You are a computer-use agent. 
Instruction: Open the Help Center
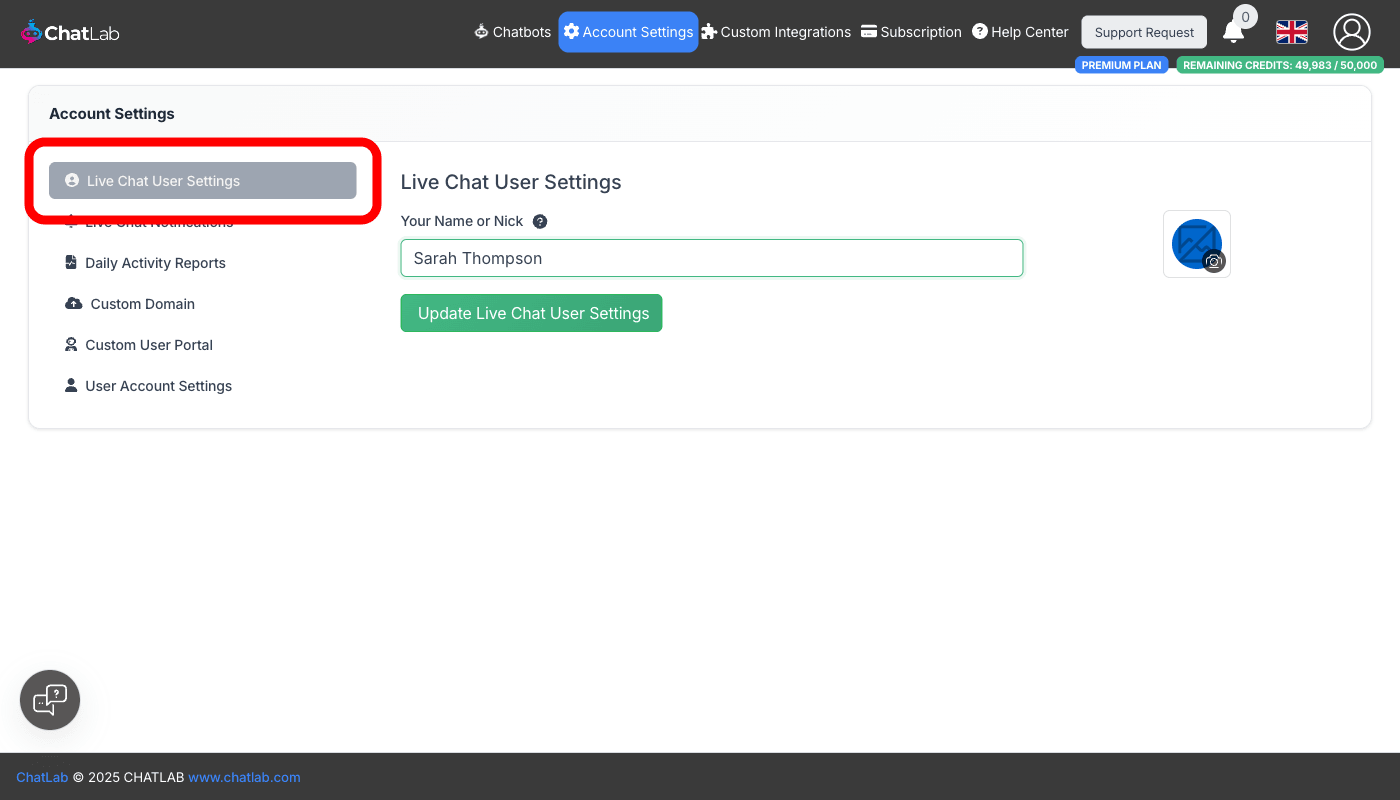[1020, 32]
